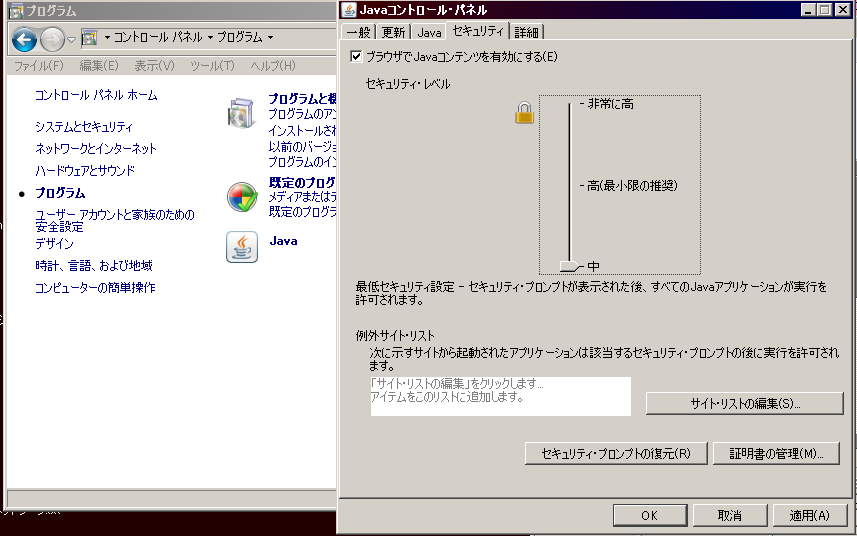
Task: Click the Java icon in dialog title bar
Action: coord(349,9)
